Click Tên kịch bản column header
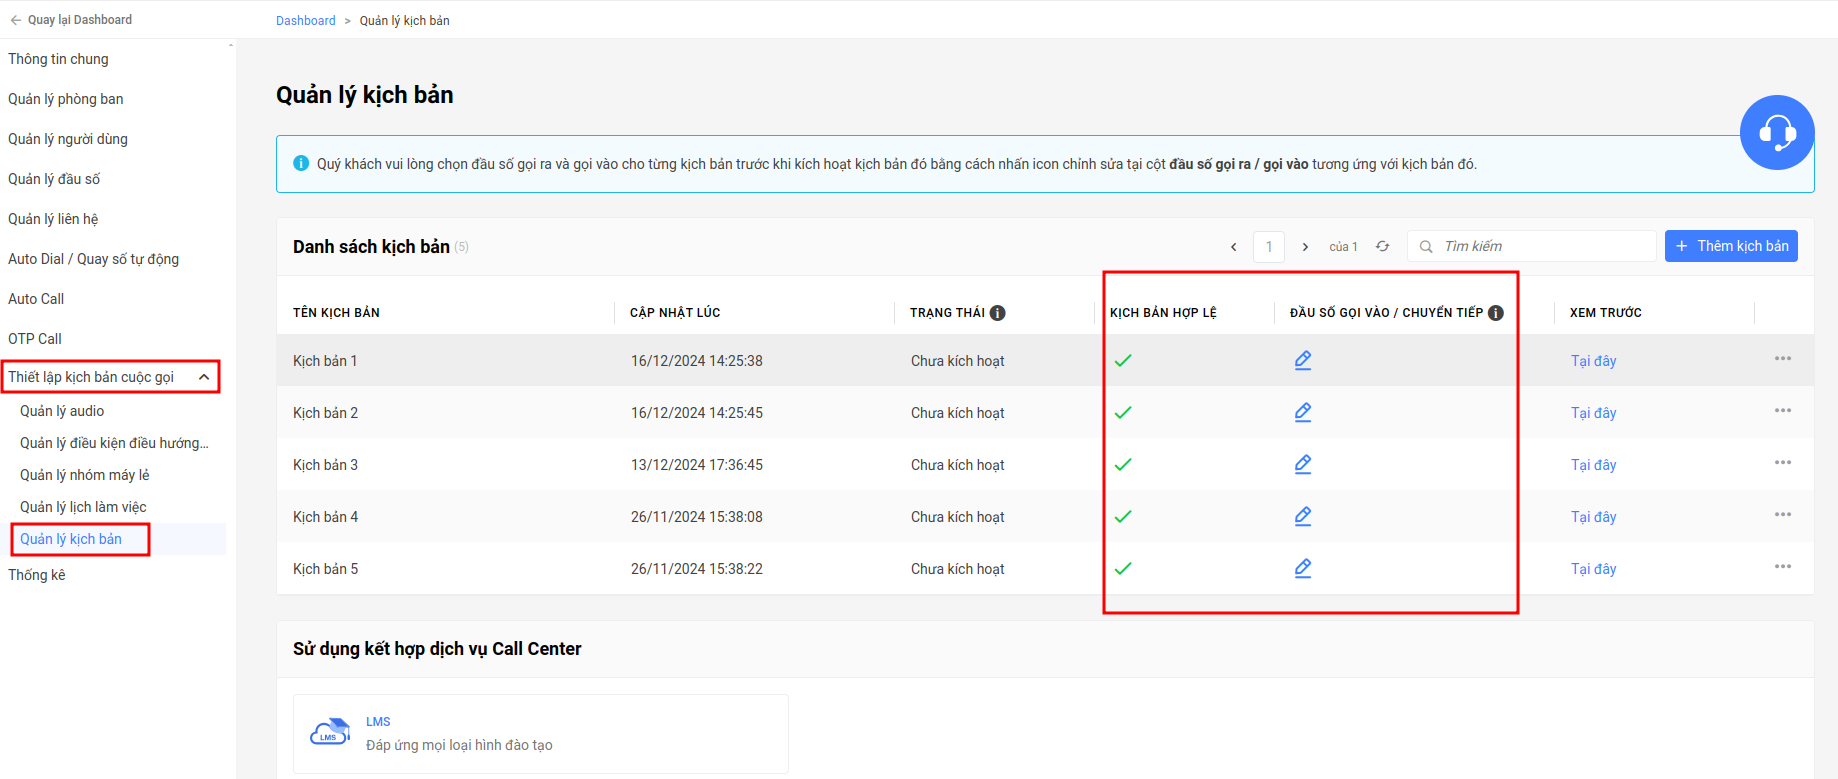Screen dimensions: 1838x779 click(x=336, y=313)
